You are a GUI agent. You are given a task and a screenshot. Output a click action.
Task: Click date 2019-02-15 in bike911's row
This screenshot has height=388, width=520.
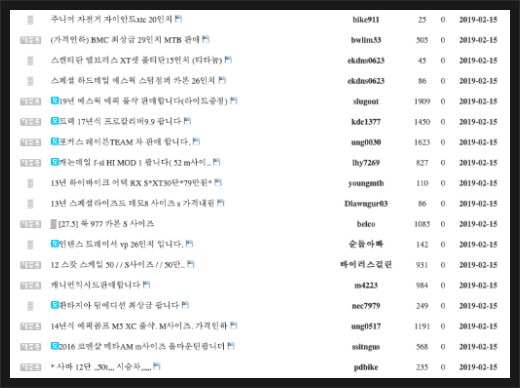[478, 20]
